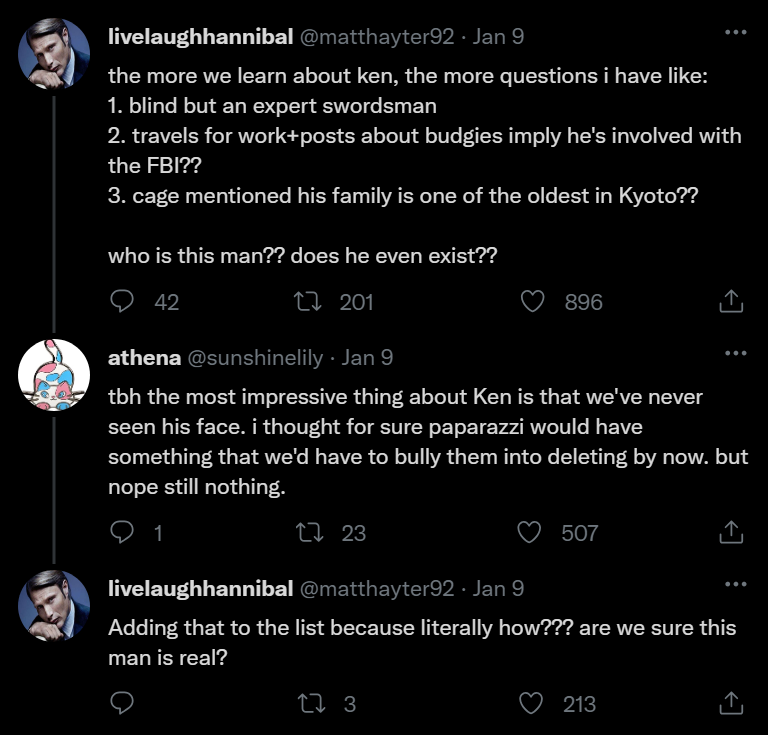Share the first livelaughhannibal tweet
This screenshot has width=768, height=735.
[731, 301]
